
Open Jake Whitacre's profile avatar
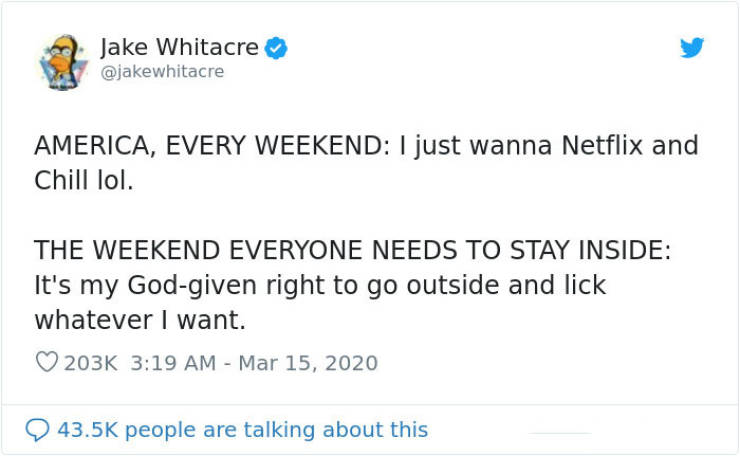(x=63, y=62)
